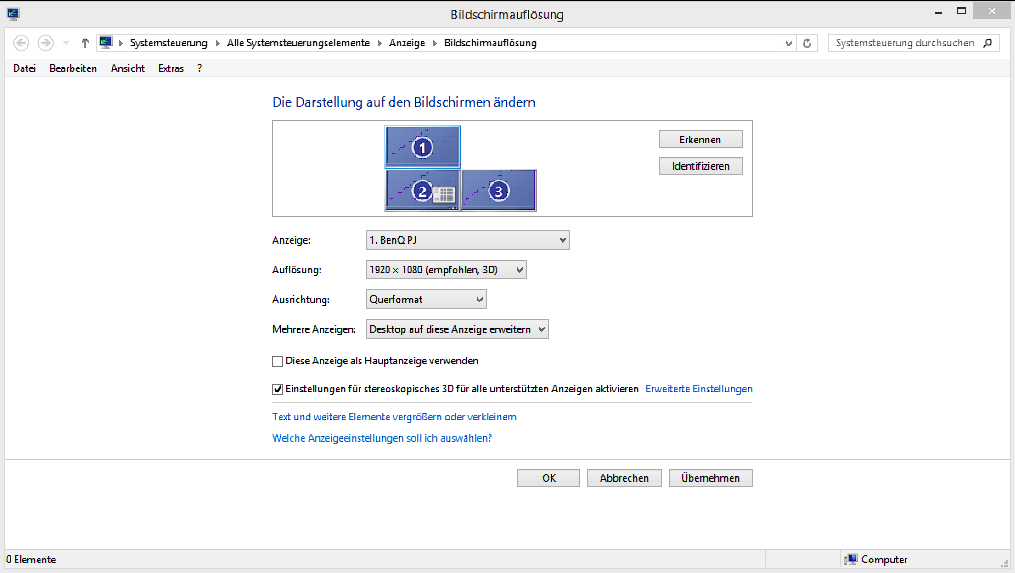The width and height of the screenshot is (1015, 573).
Task: Select monitor 1 thumbnail
Action: 423,147
